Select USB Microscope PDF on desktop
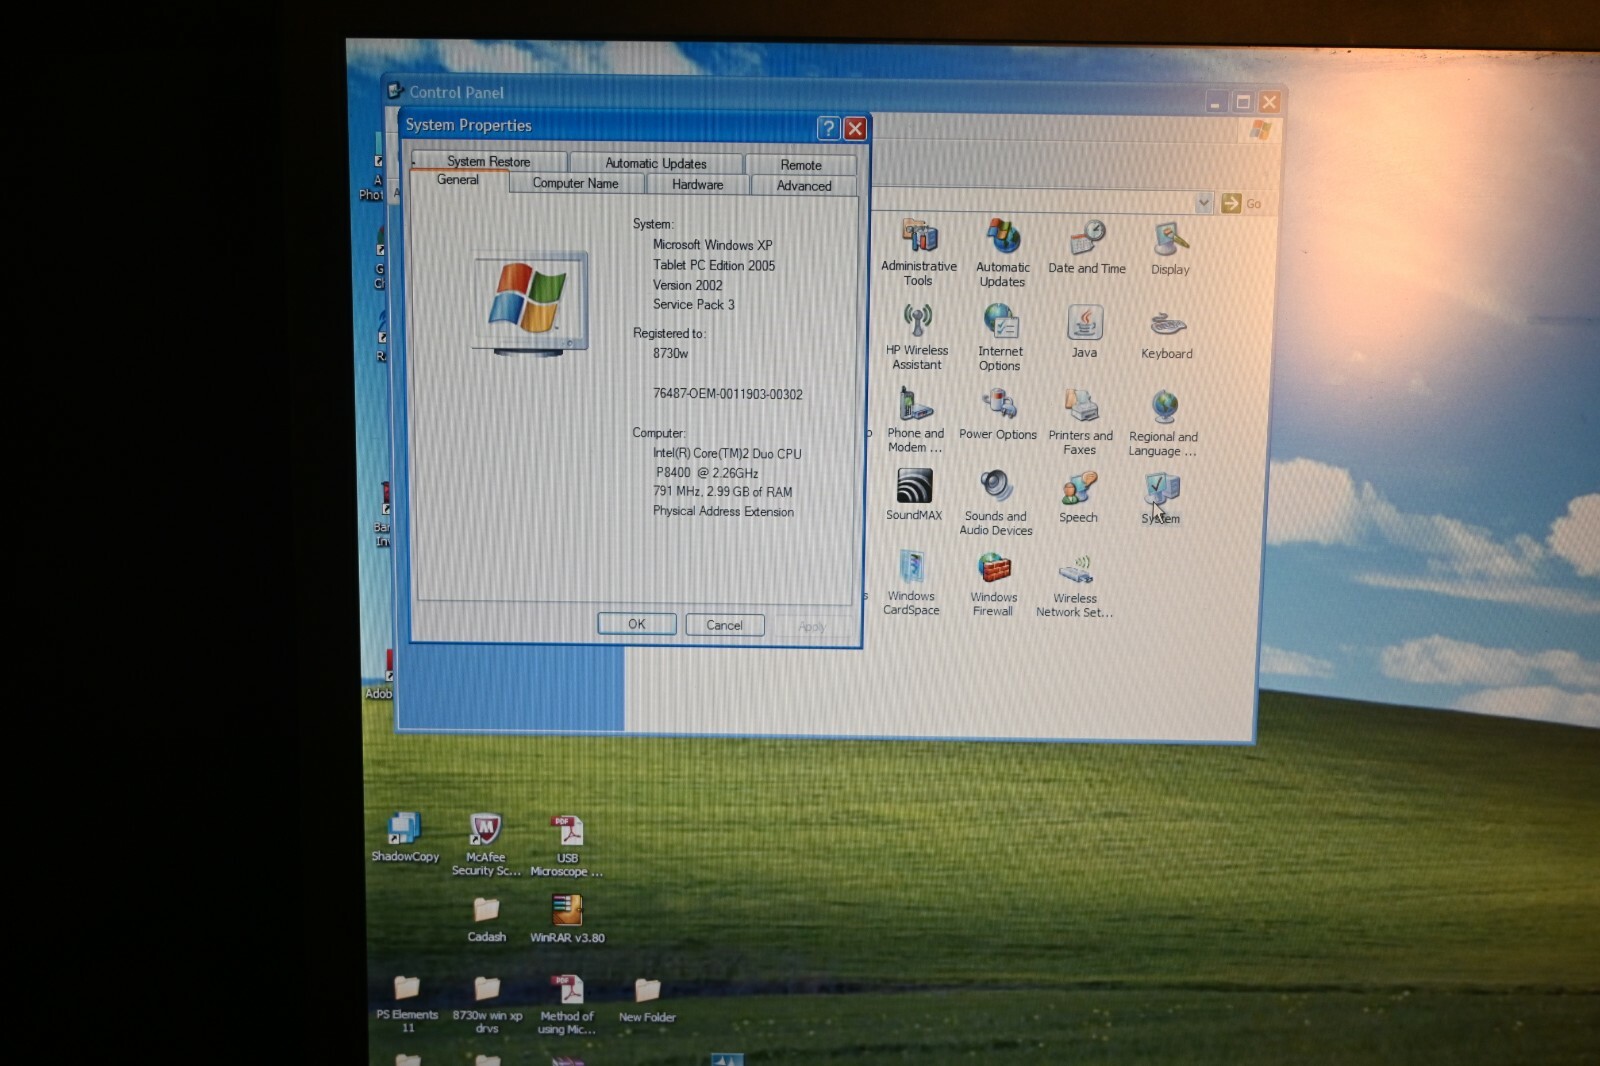The width and height of the screenshot is (1600, 1066). [567, 846]
